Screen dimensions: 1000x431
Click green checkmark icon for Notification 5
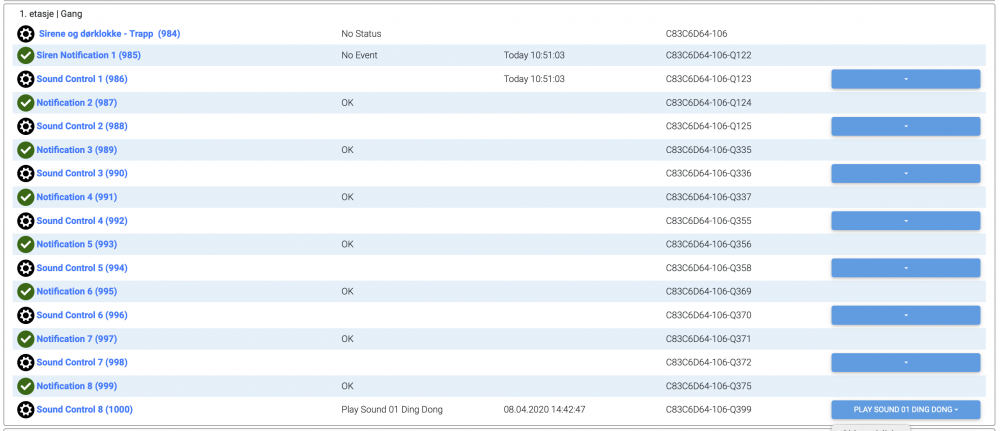(x=26, y=245)
